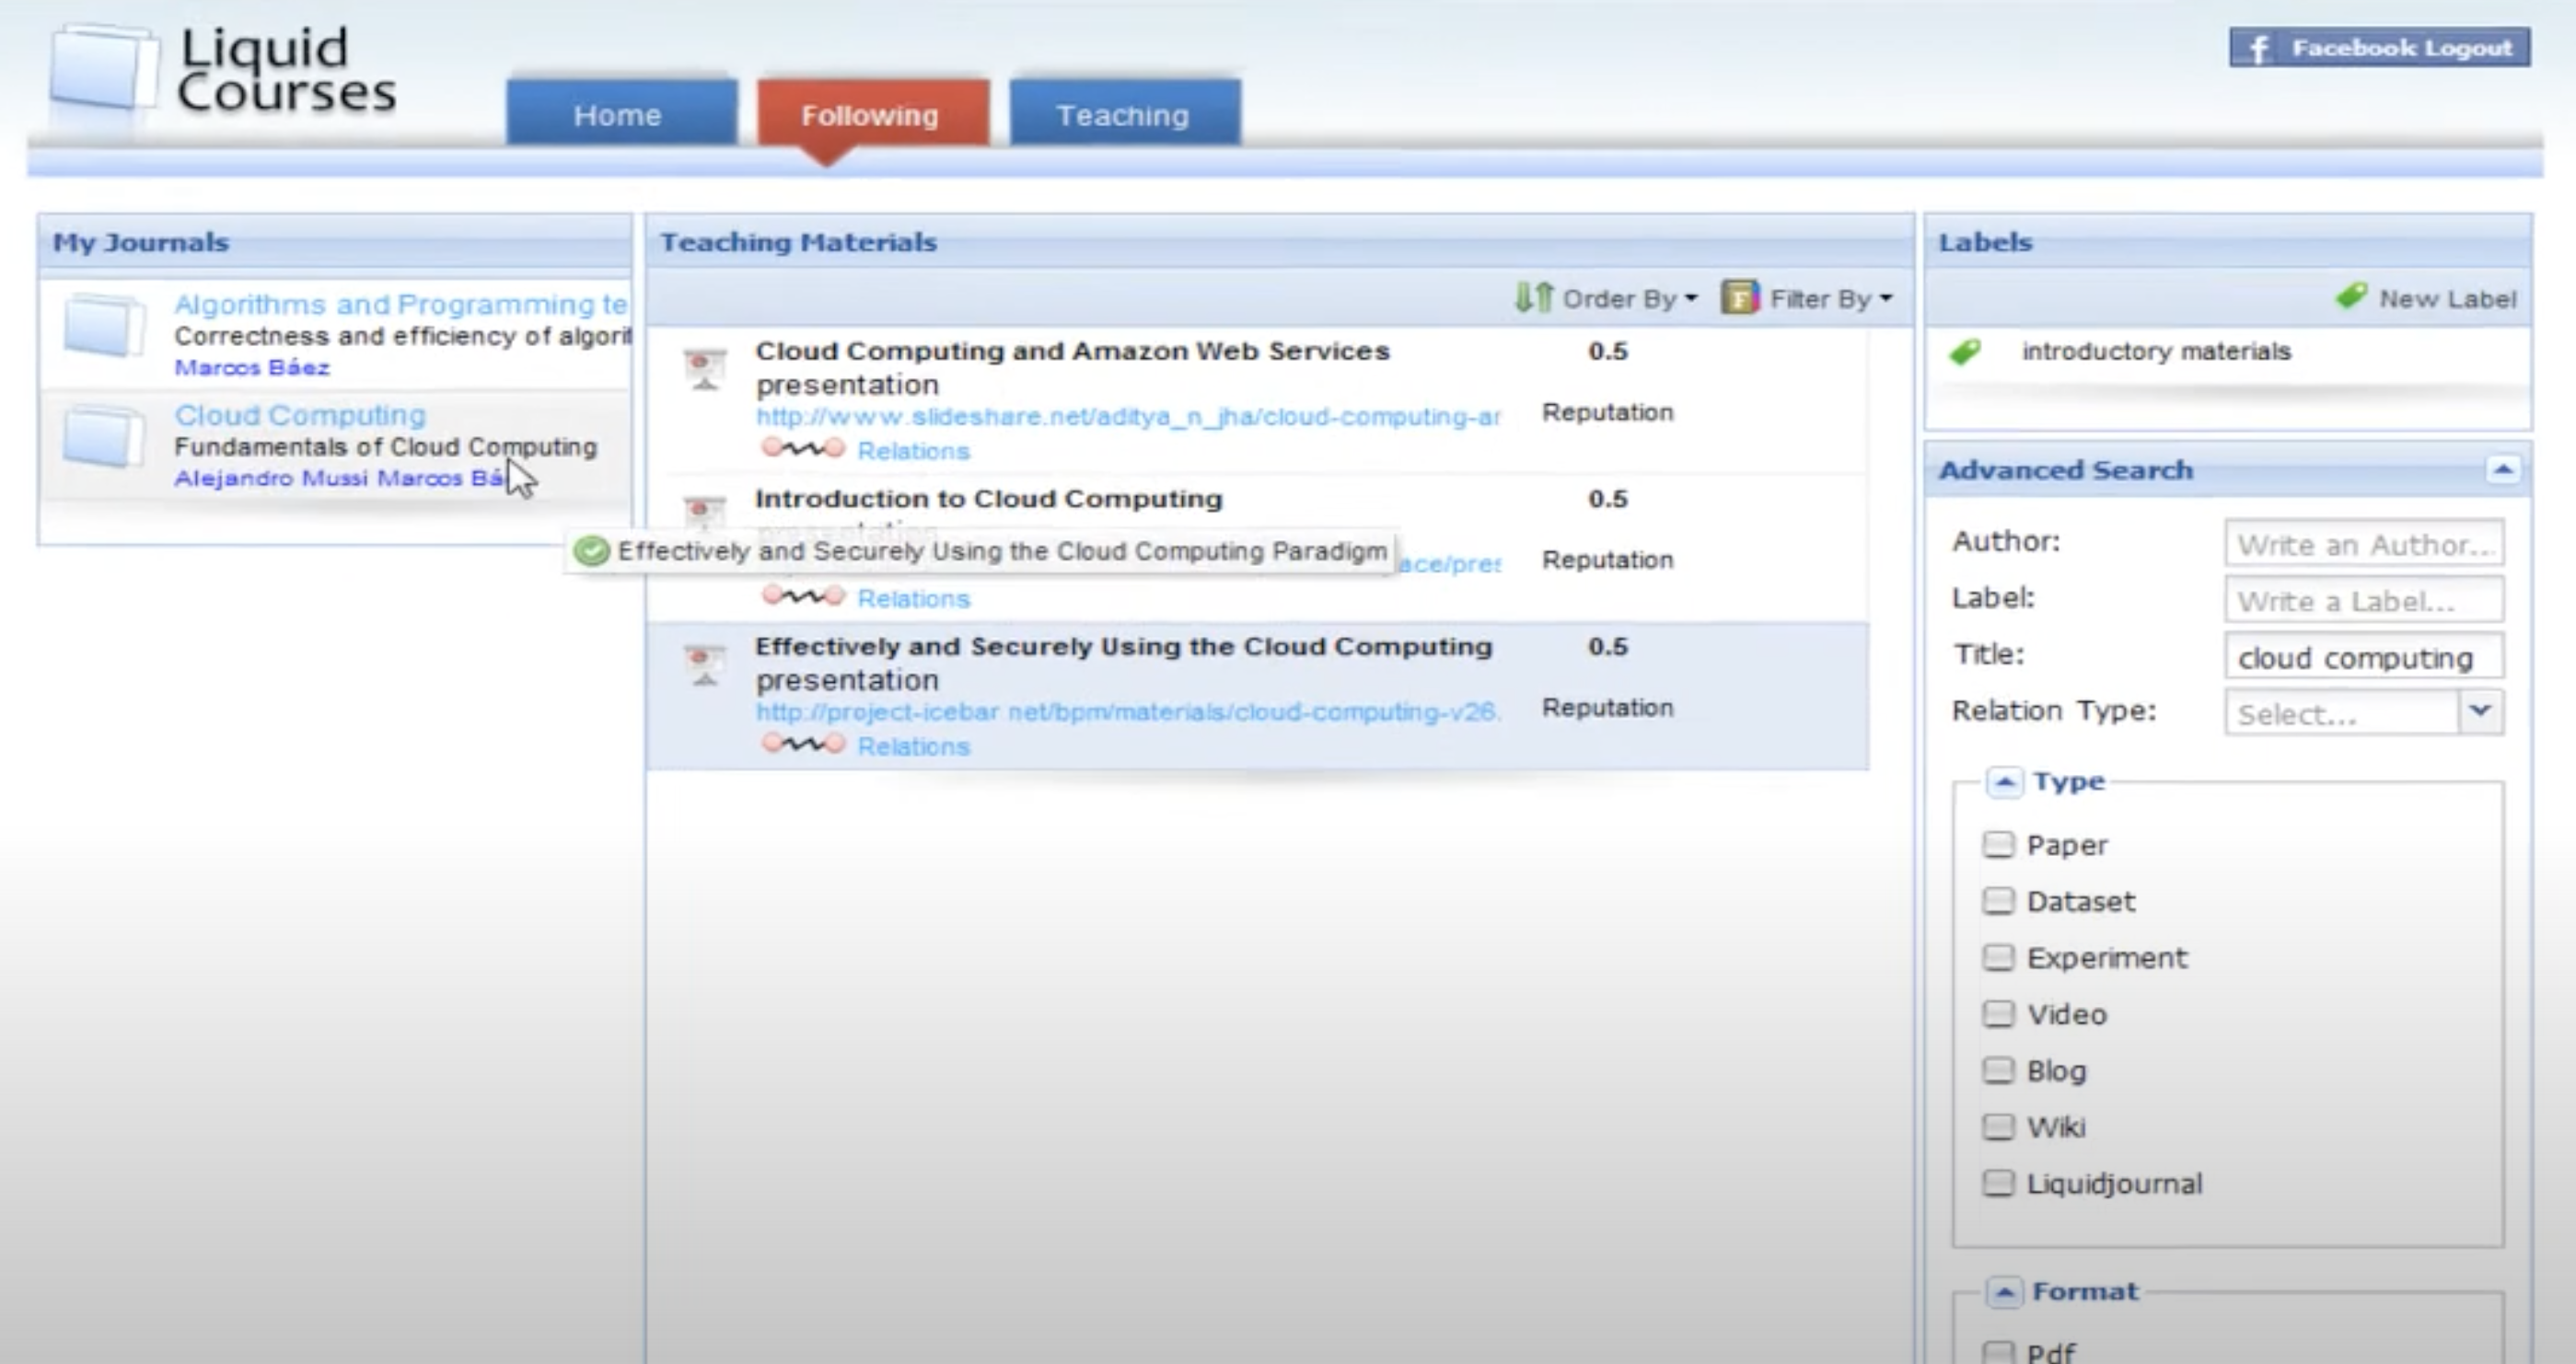Click the relations squiggle icon under Effectively and Securely

click(803, 745)
